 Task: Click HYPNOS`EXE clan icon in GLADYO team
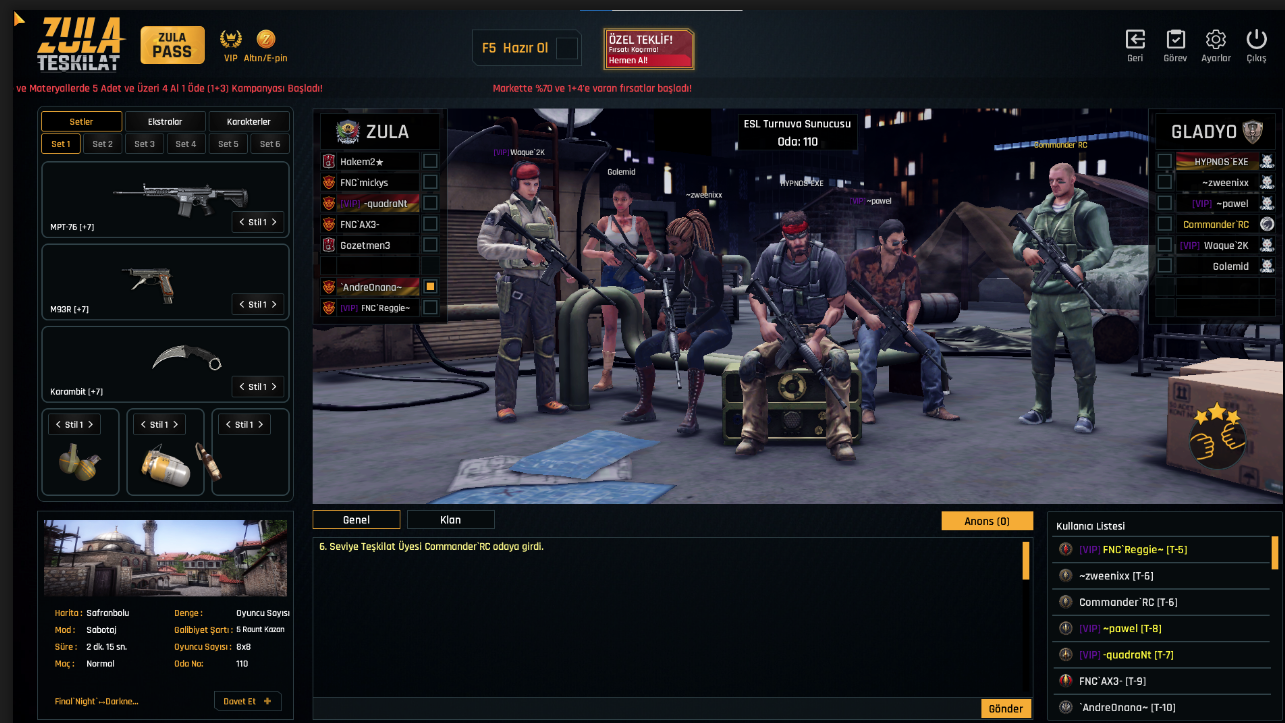coord(1267,161)
